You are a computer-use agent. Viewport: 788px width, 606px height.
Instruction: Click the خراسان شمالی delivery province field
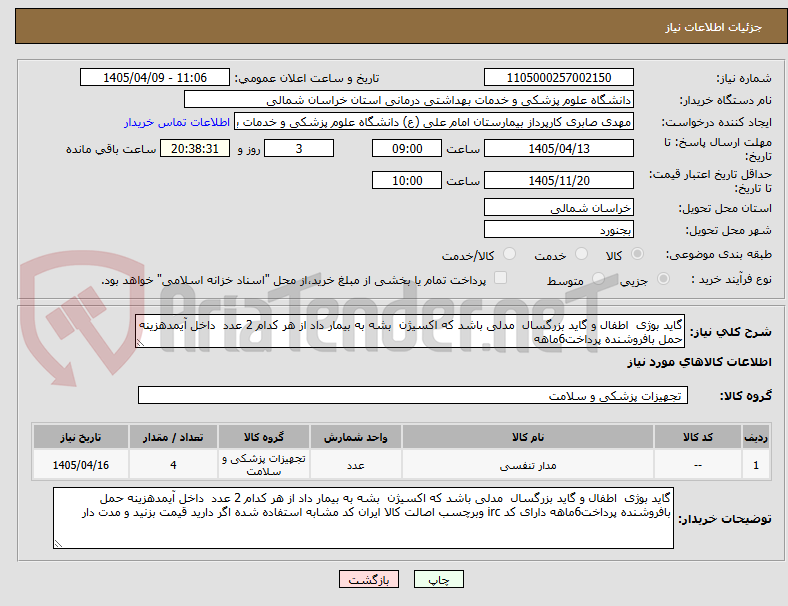coord(558,208)
